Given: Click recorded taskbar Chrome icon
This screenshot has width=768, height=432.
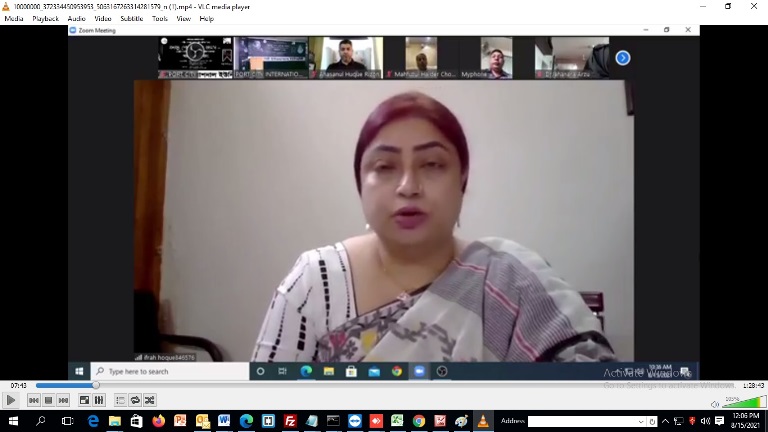Looking at the screenshot, I should [x=397, y=371].
